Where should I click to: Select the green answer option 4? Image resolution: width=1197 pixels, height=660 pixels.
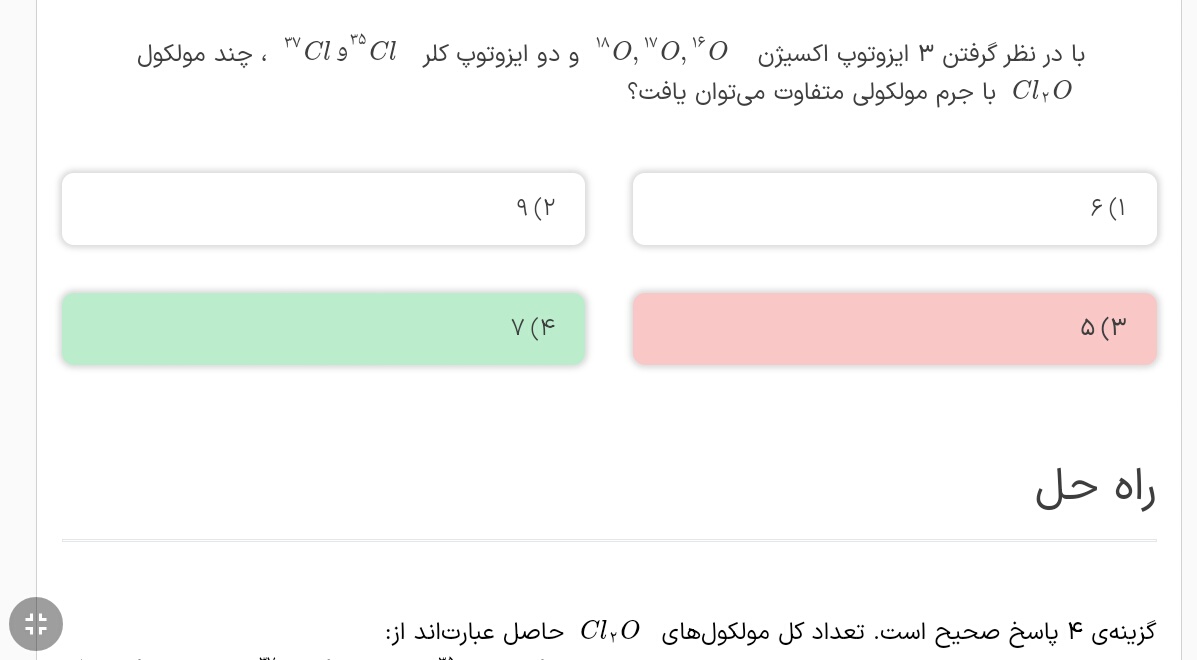[x=323, y=328]
